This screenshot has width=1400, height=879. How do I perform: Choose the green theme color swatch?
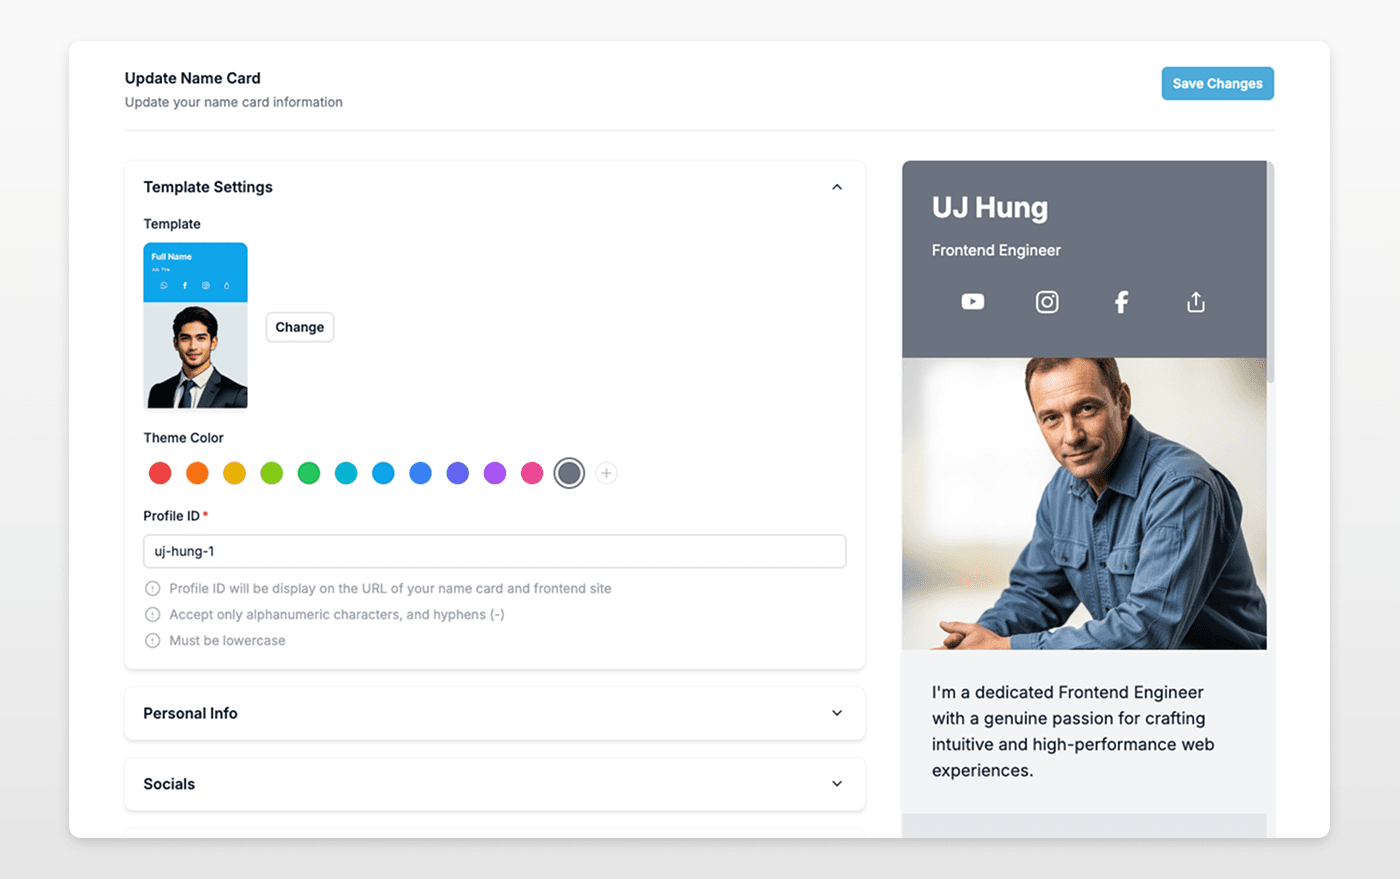[x=309, y=473]
